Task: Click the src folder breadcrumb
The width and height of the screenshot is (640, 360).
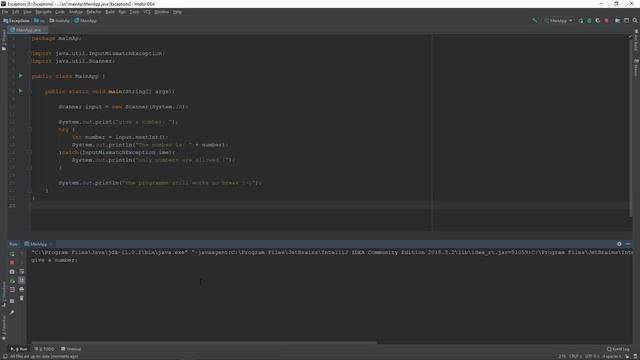Action: pyautogui.click(x=40, y=20)
